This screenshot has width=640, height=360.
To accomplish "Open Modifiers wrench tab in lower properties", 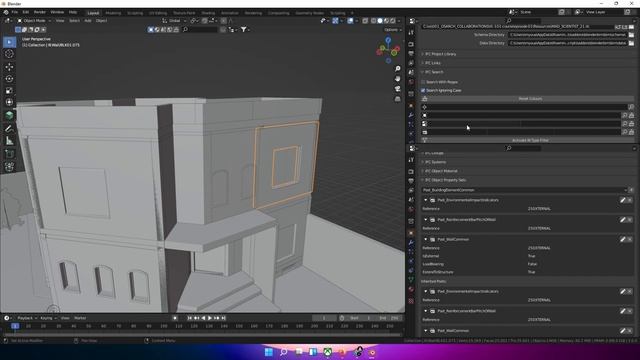I will pos(411,242).
